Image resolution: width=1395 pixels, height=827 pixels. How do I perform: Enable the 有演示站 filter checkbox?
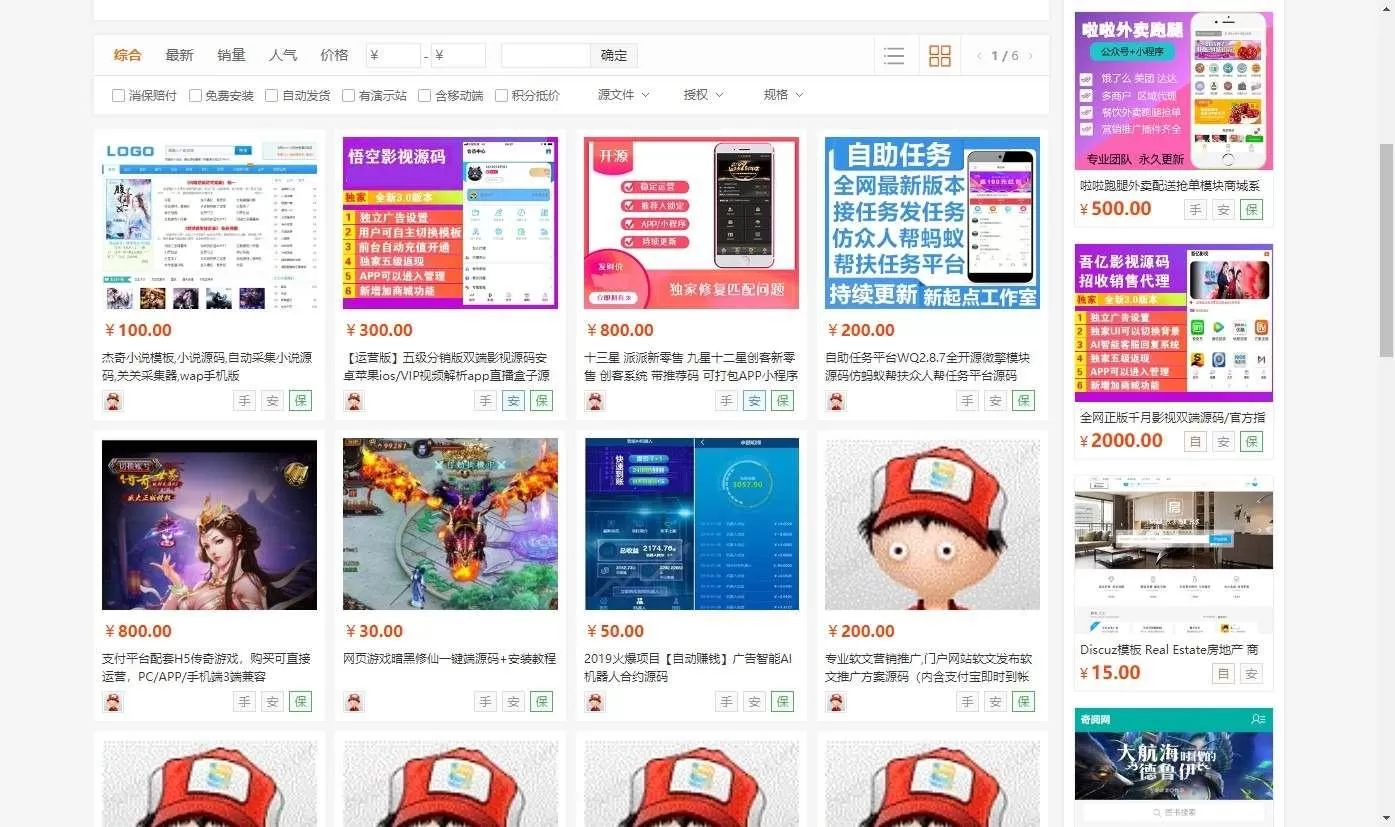coord(348,96)
